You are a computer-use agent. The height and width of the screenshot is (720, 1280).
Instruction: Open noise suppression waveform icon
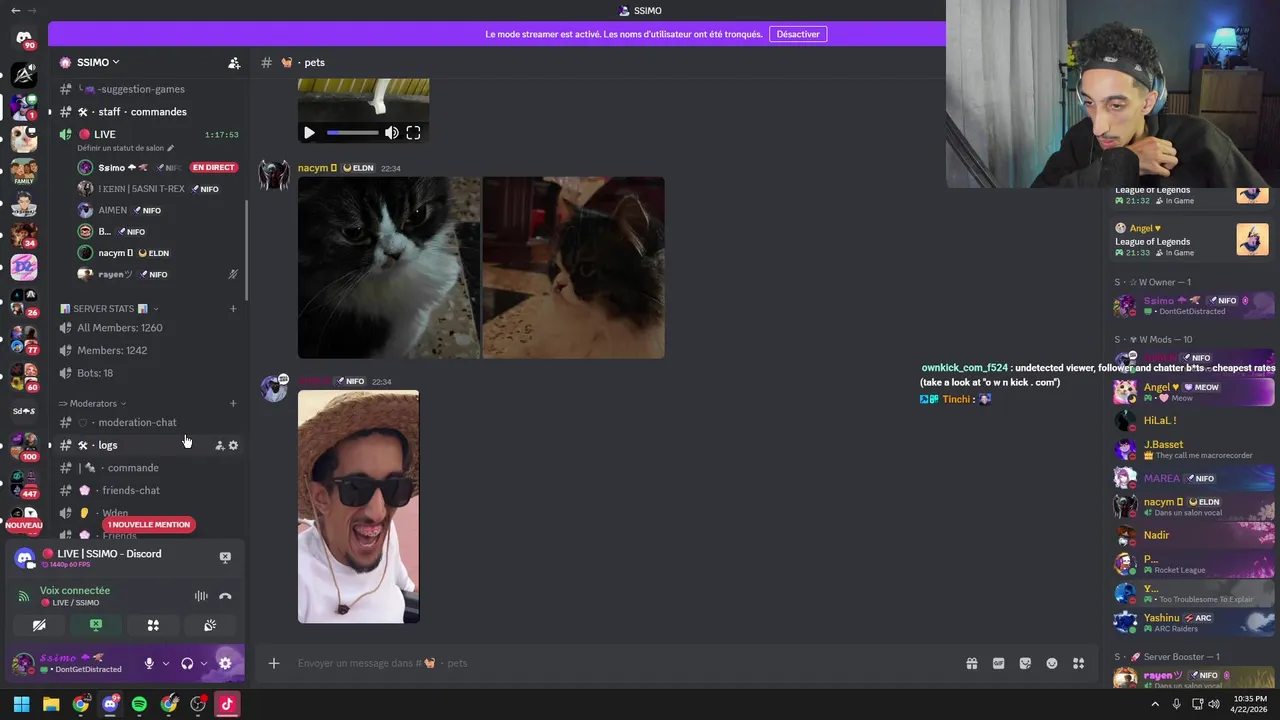pyautogui.click(x=201, y=596)
